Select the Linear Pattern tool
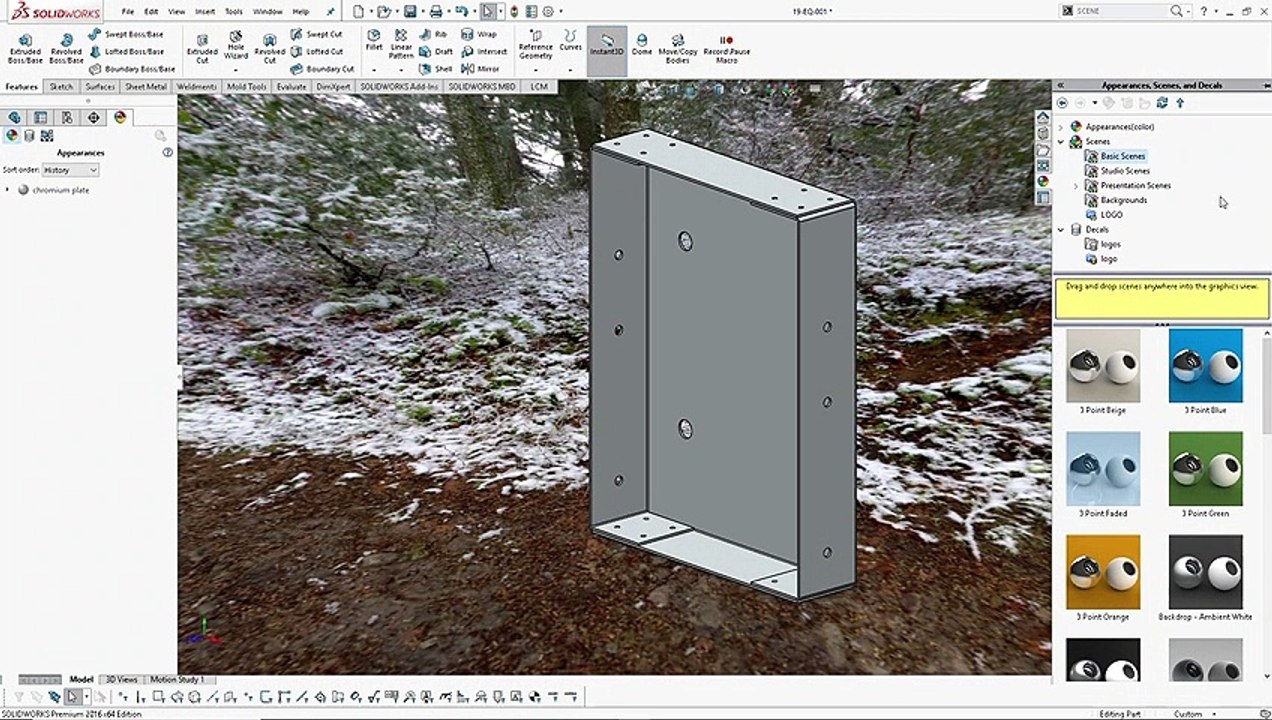The width and height of the screenshot is (1272, 720). (x=401, y=45)
